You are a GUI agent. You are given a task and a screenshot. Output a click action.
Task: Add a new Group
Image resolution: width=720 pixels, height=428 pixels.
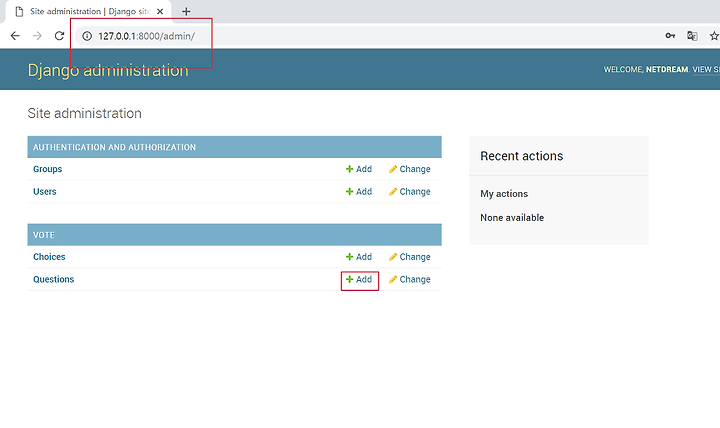coord(359,169)
